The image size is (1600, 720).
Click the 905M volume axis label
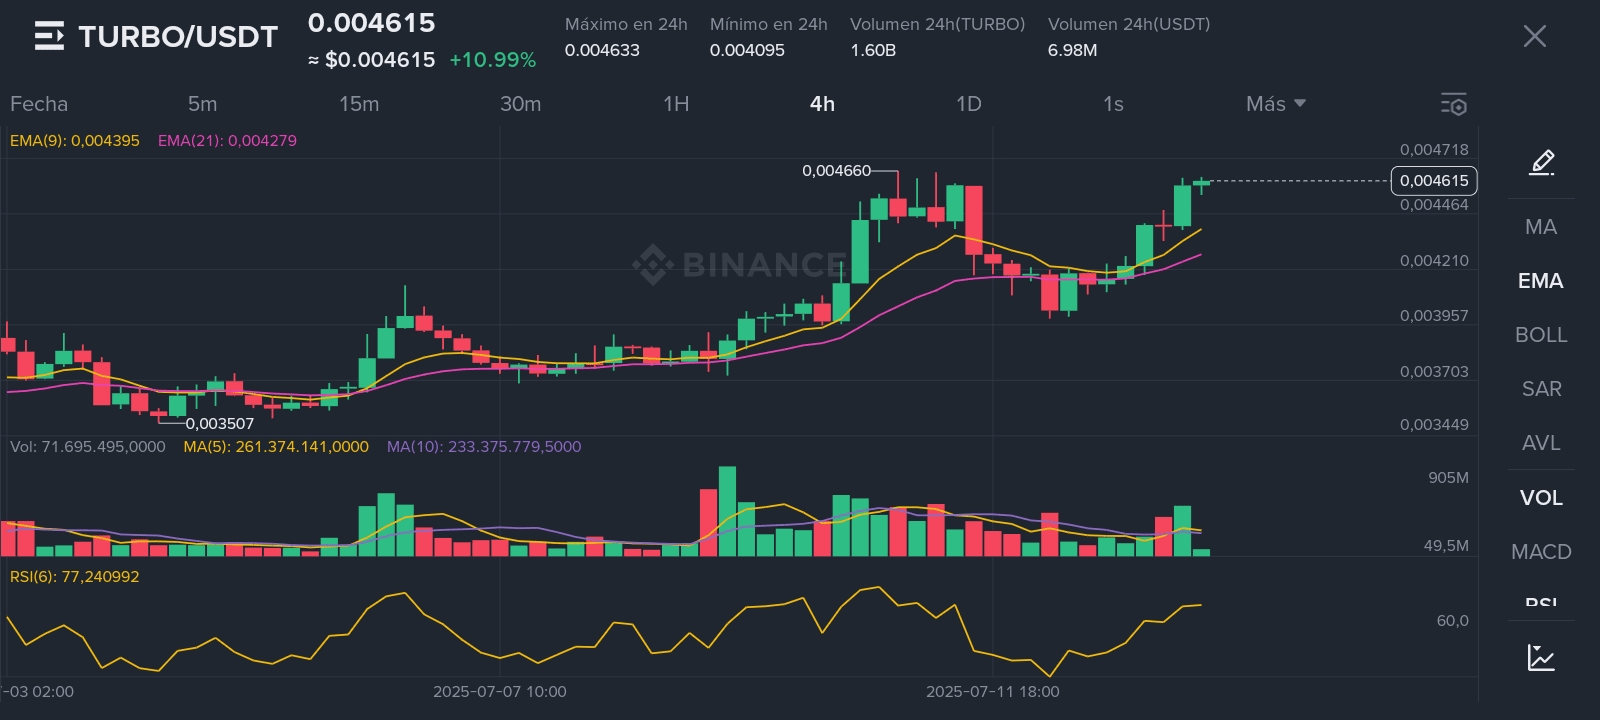point(1448,478)
